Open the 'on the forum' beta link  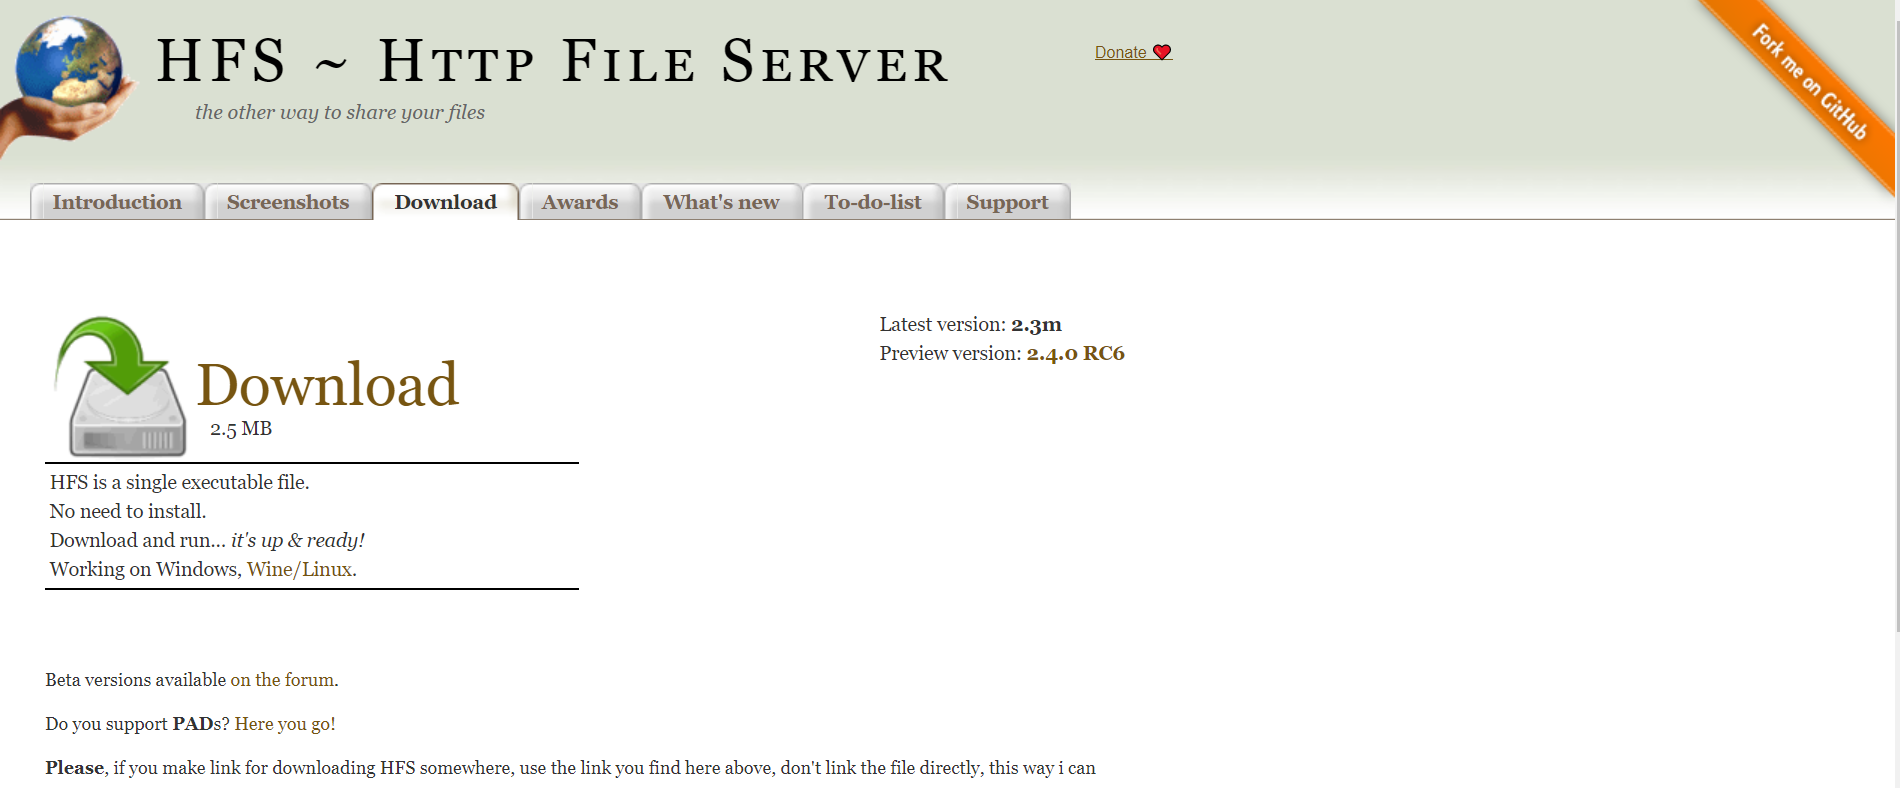pyautogui.click(x=282, y=680)
